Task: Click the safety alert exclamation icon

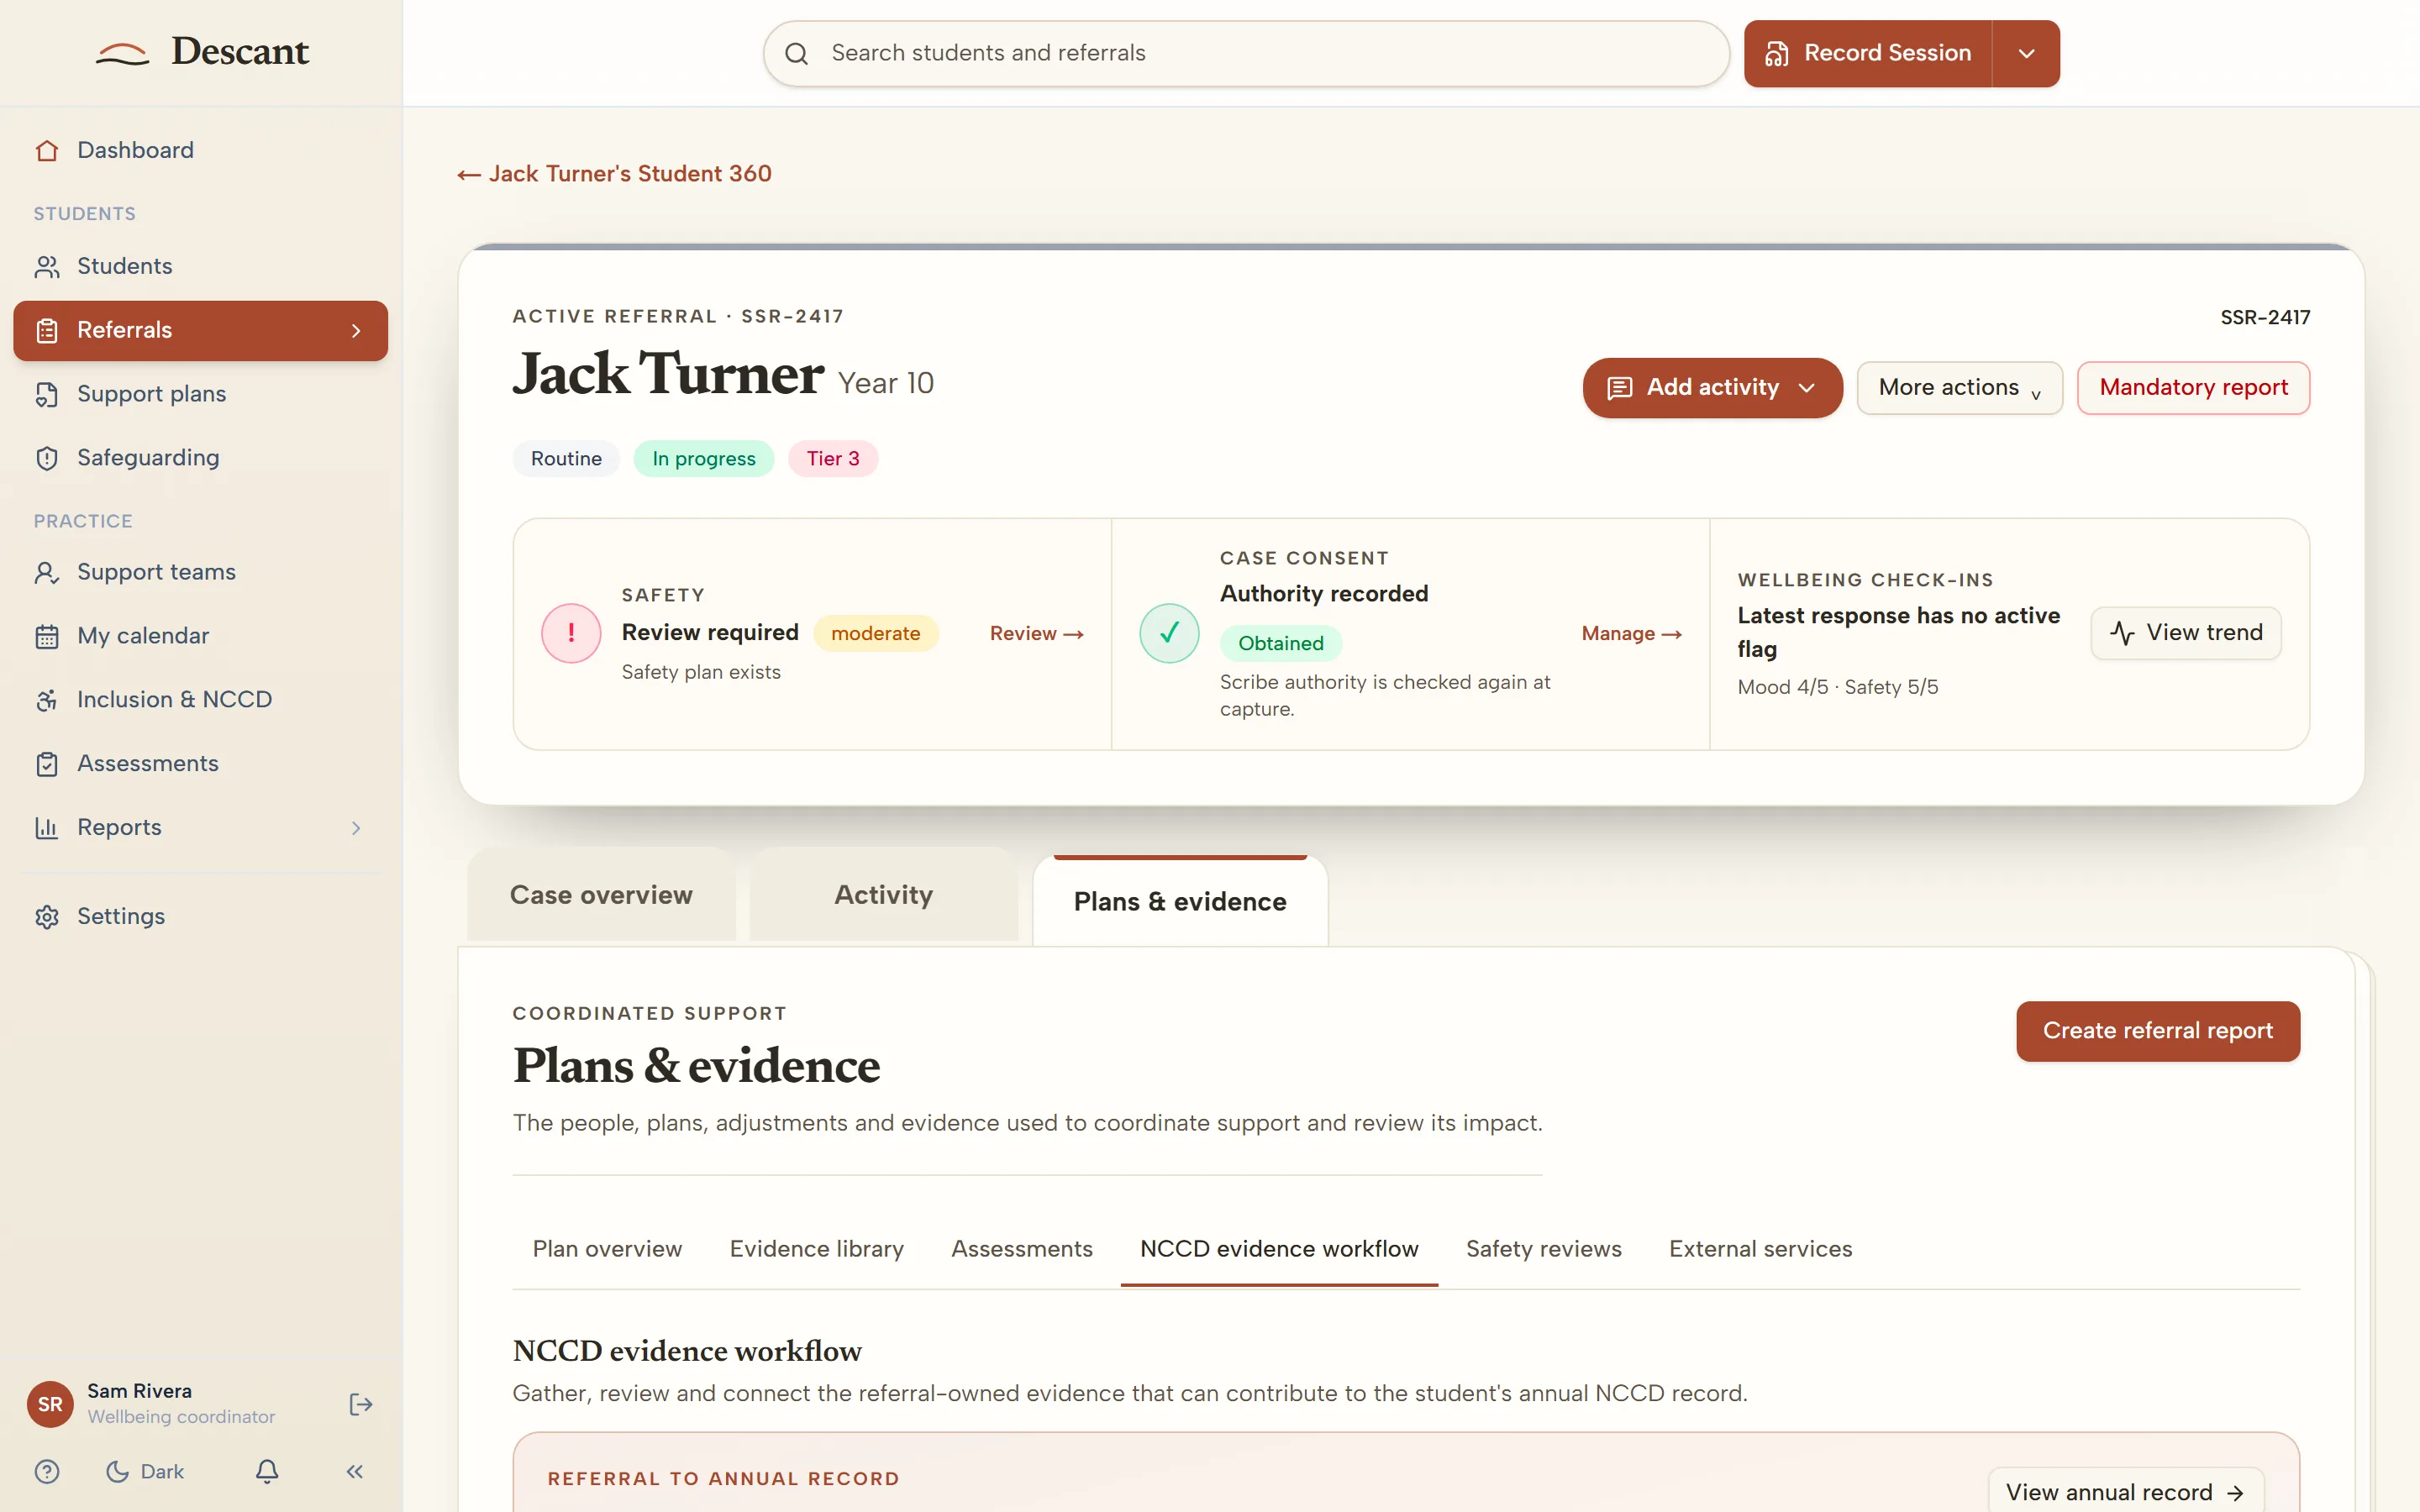Action: 571,633
